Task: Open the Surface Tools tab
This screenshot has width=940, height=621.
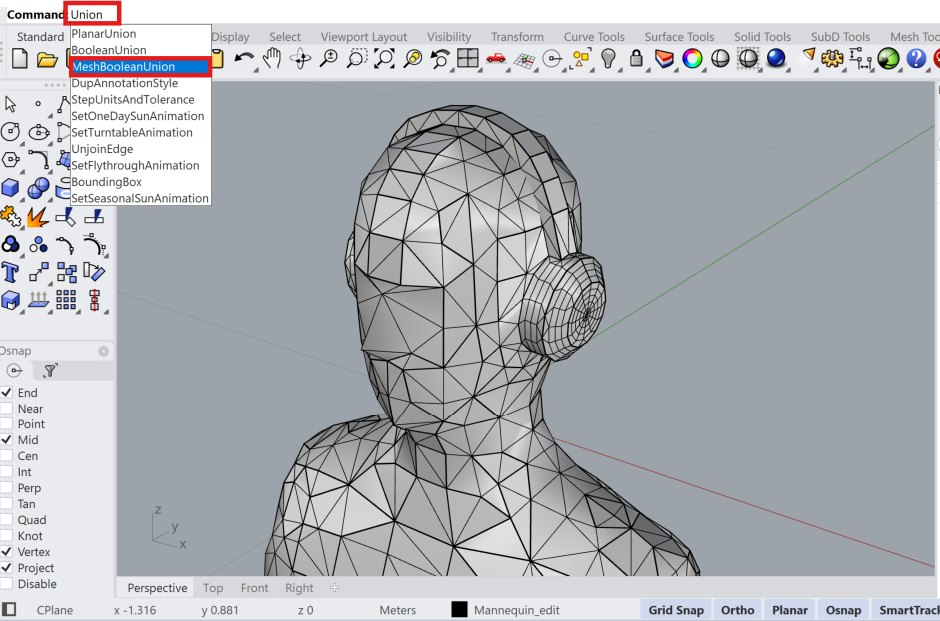Action: click(x=679, y=37)
